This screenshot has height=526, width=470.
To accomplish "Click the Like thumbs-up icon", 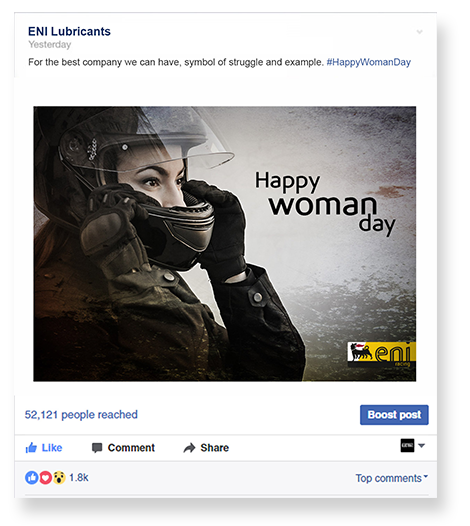I will [x=31, y=448].
